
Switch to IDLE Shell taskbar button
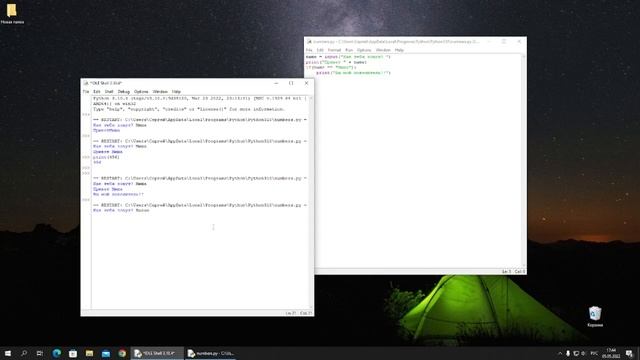157,353
